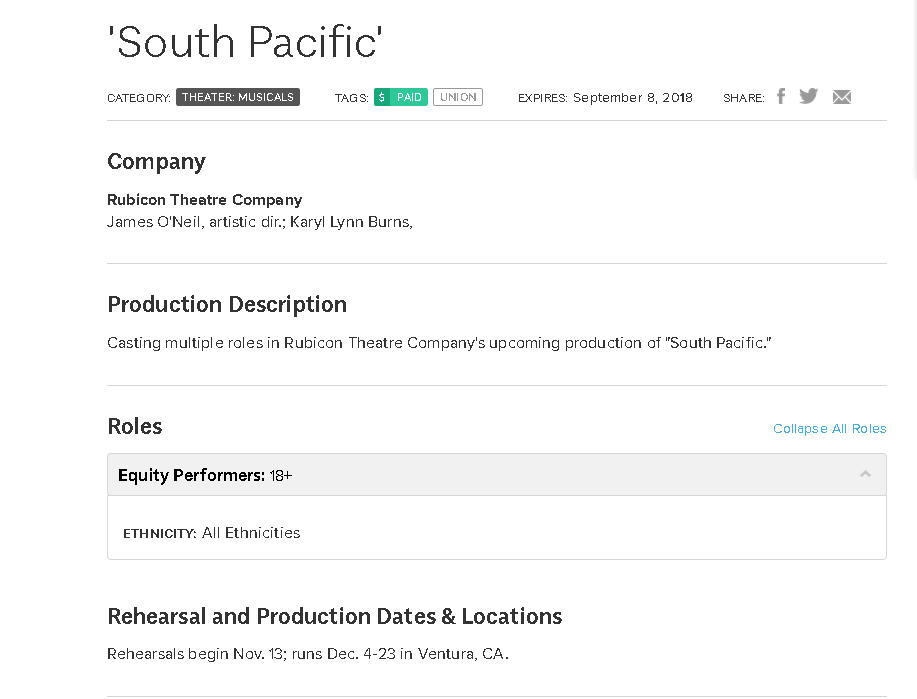917x699 pixels.
Task: Click the Roles section heading
Action: click(x=135, y=427)
